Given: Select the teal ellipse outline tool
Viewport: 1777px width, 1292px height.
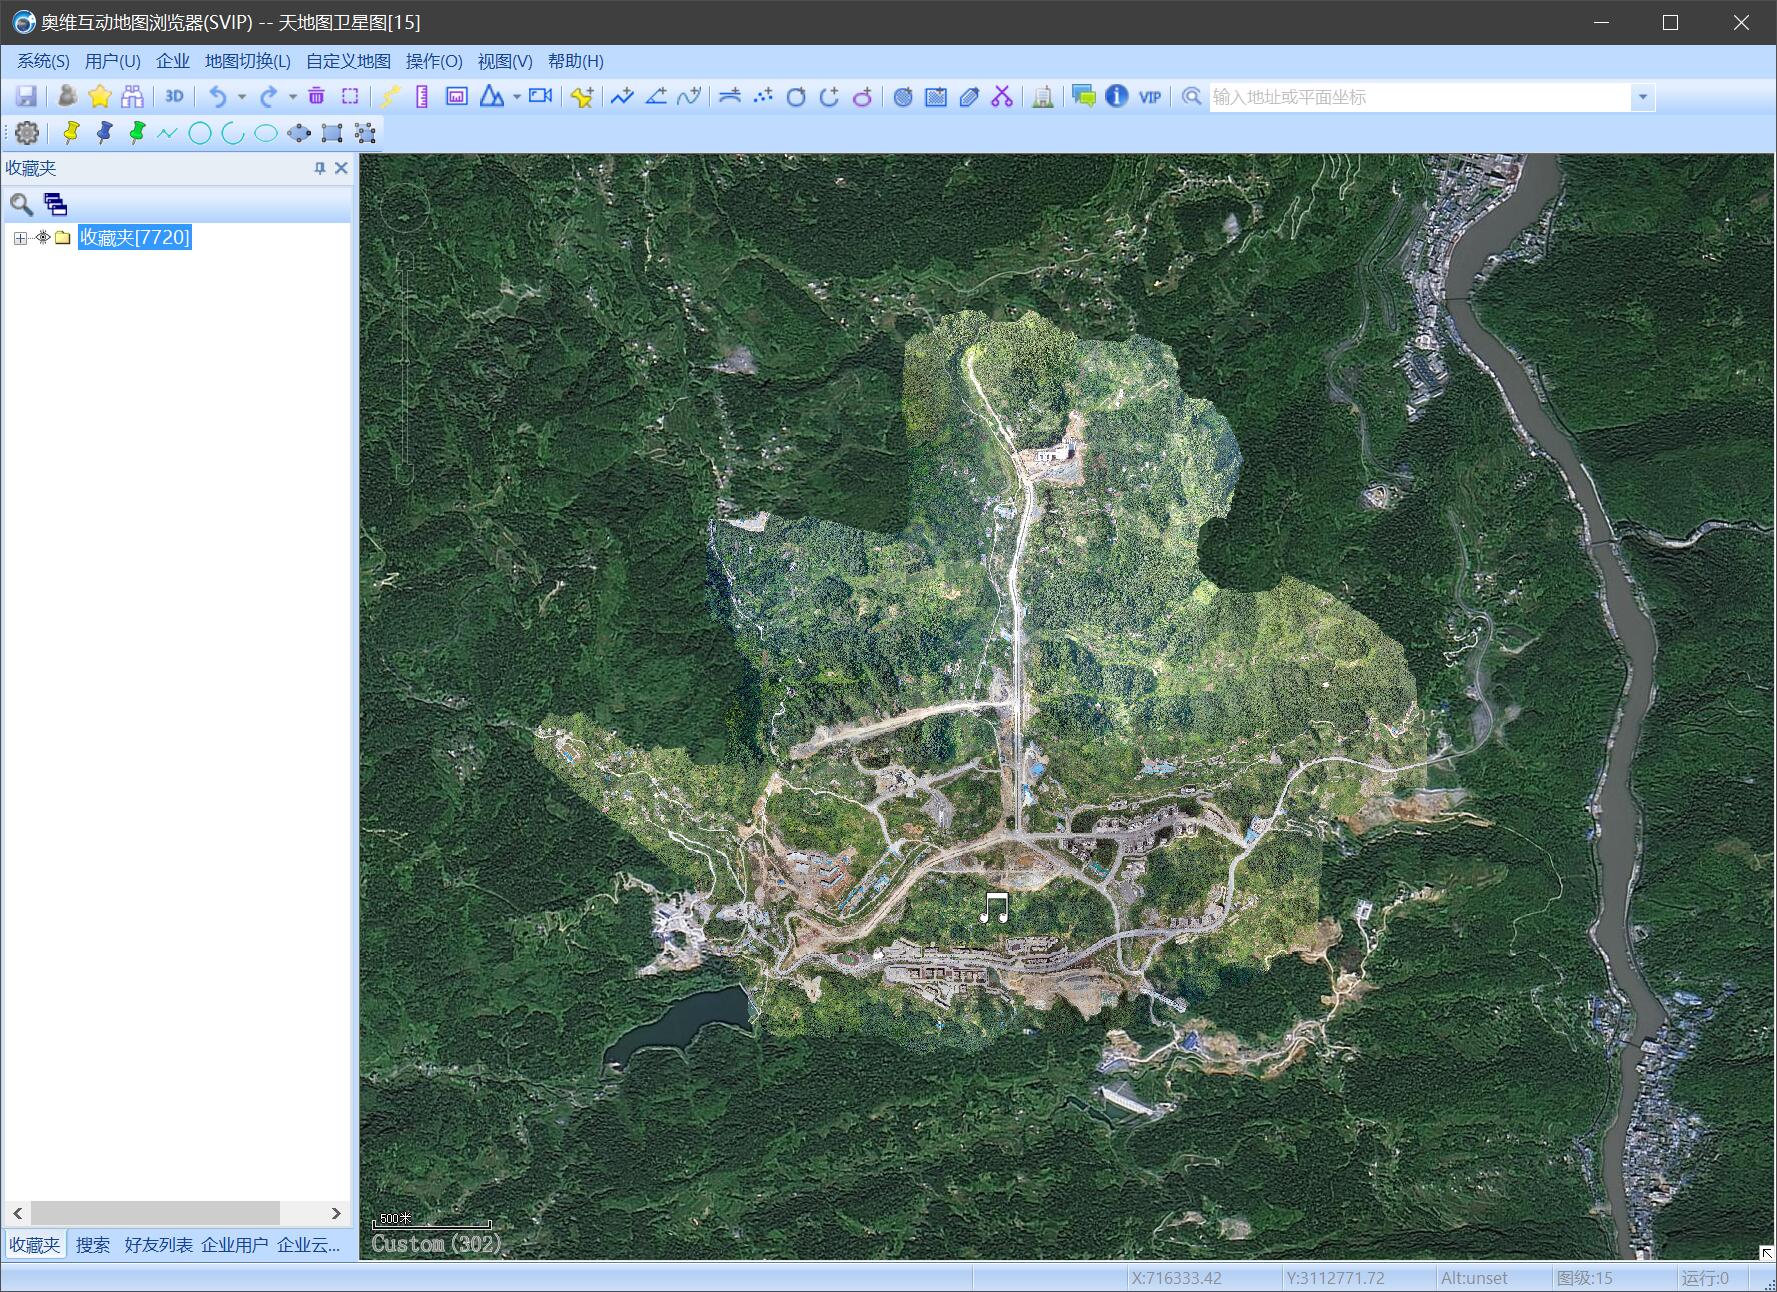Looking at the screenshot, I should pyautogui.click(x=266, y=132).
